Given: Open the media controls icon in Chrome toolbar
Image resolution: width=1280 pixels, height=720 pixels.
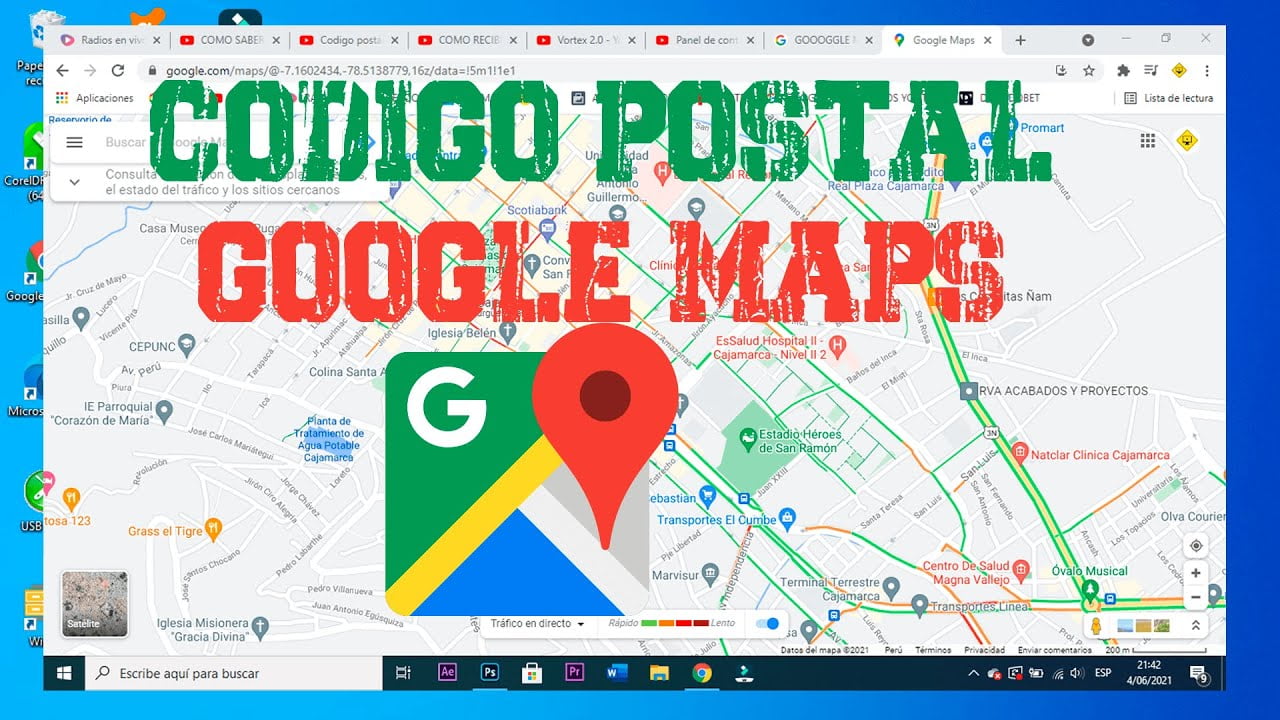Looking at the screenshot, I should [1151, 71].
